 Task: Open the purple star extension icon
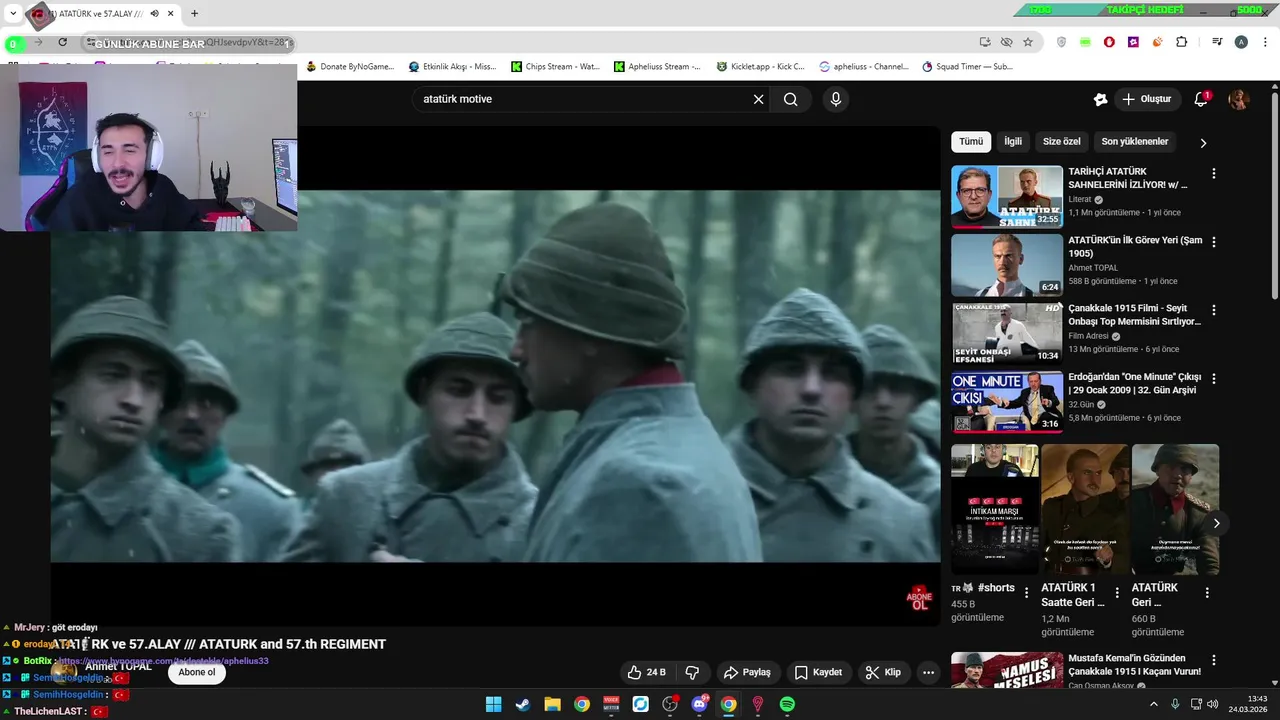1133,42
